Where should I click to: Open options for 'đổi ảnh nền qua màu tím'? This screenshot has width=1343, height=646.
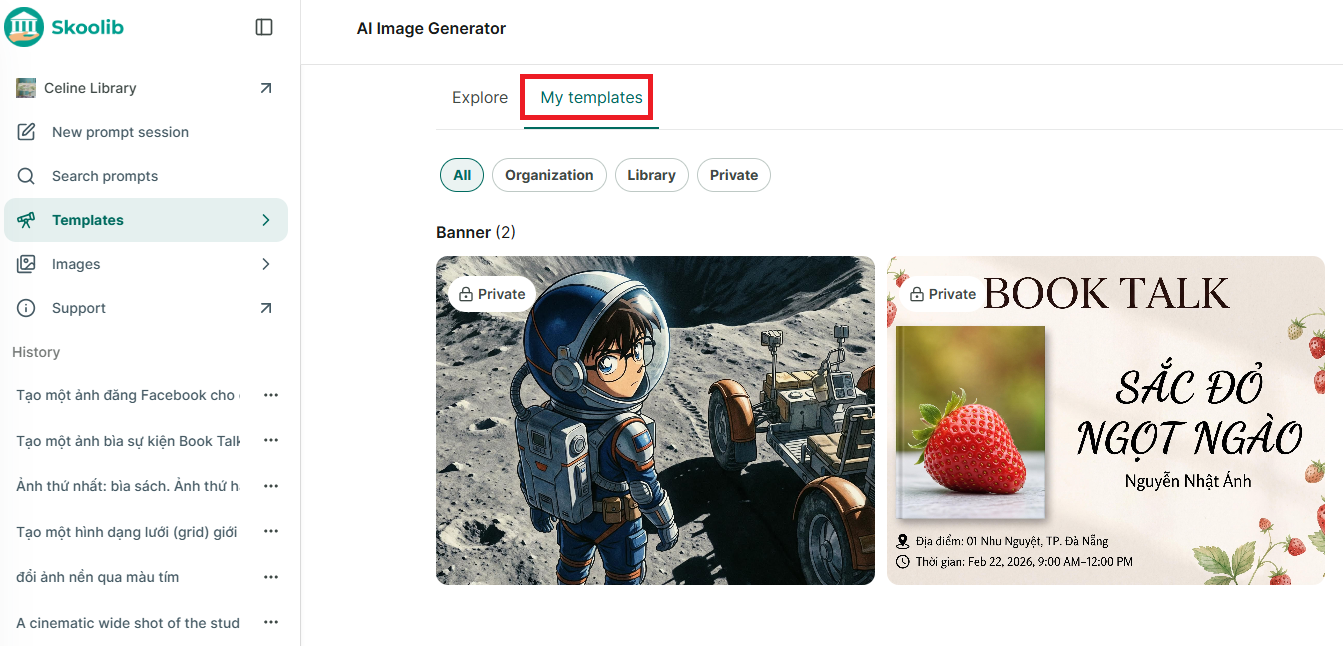tap(271, 577)
